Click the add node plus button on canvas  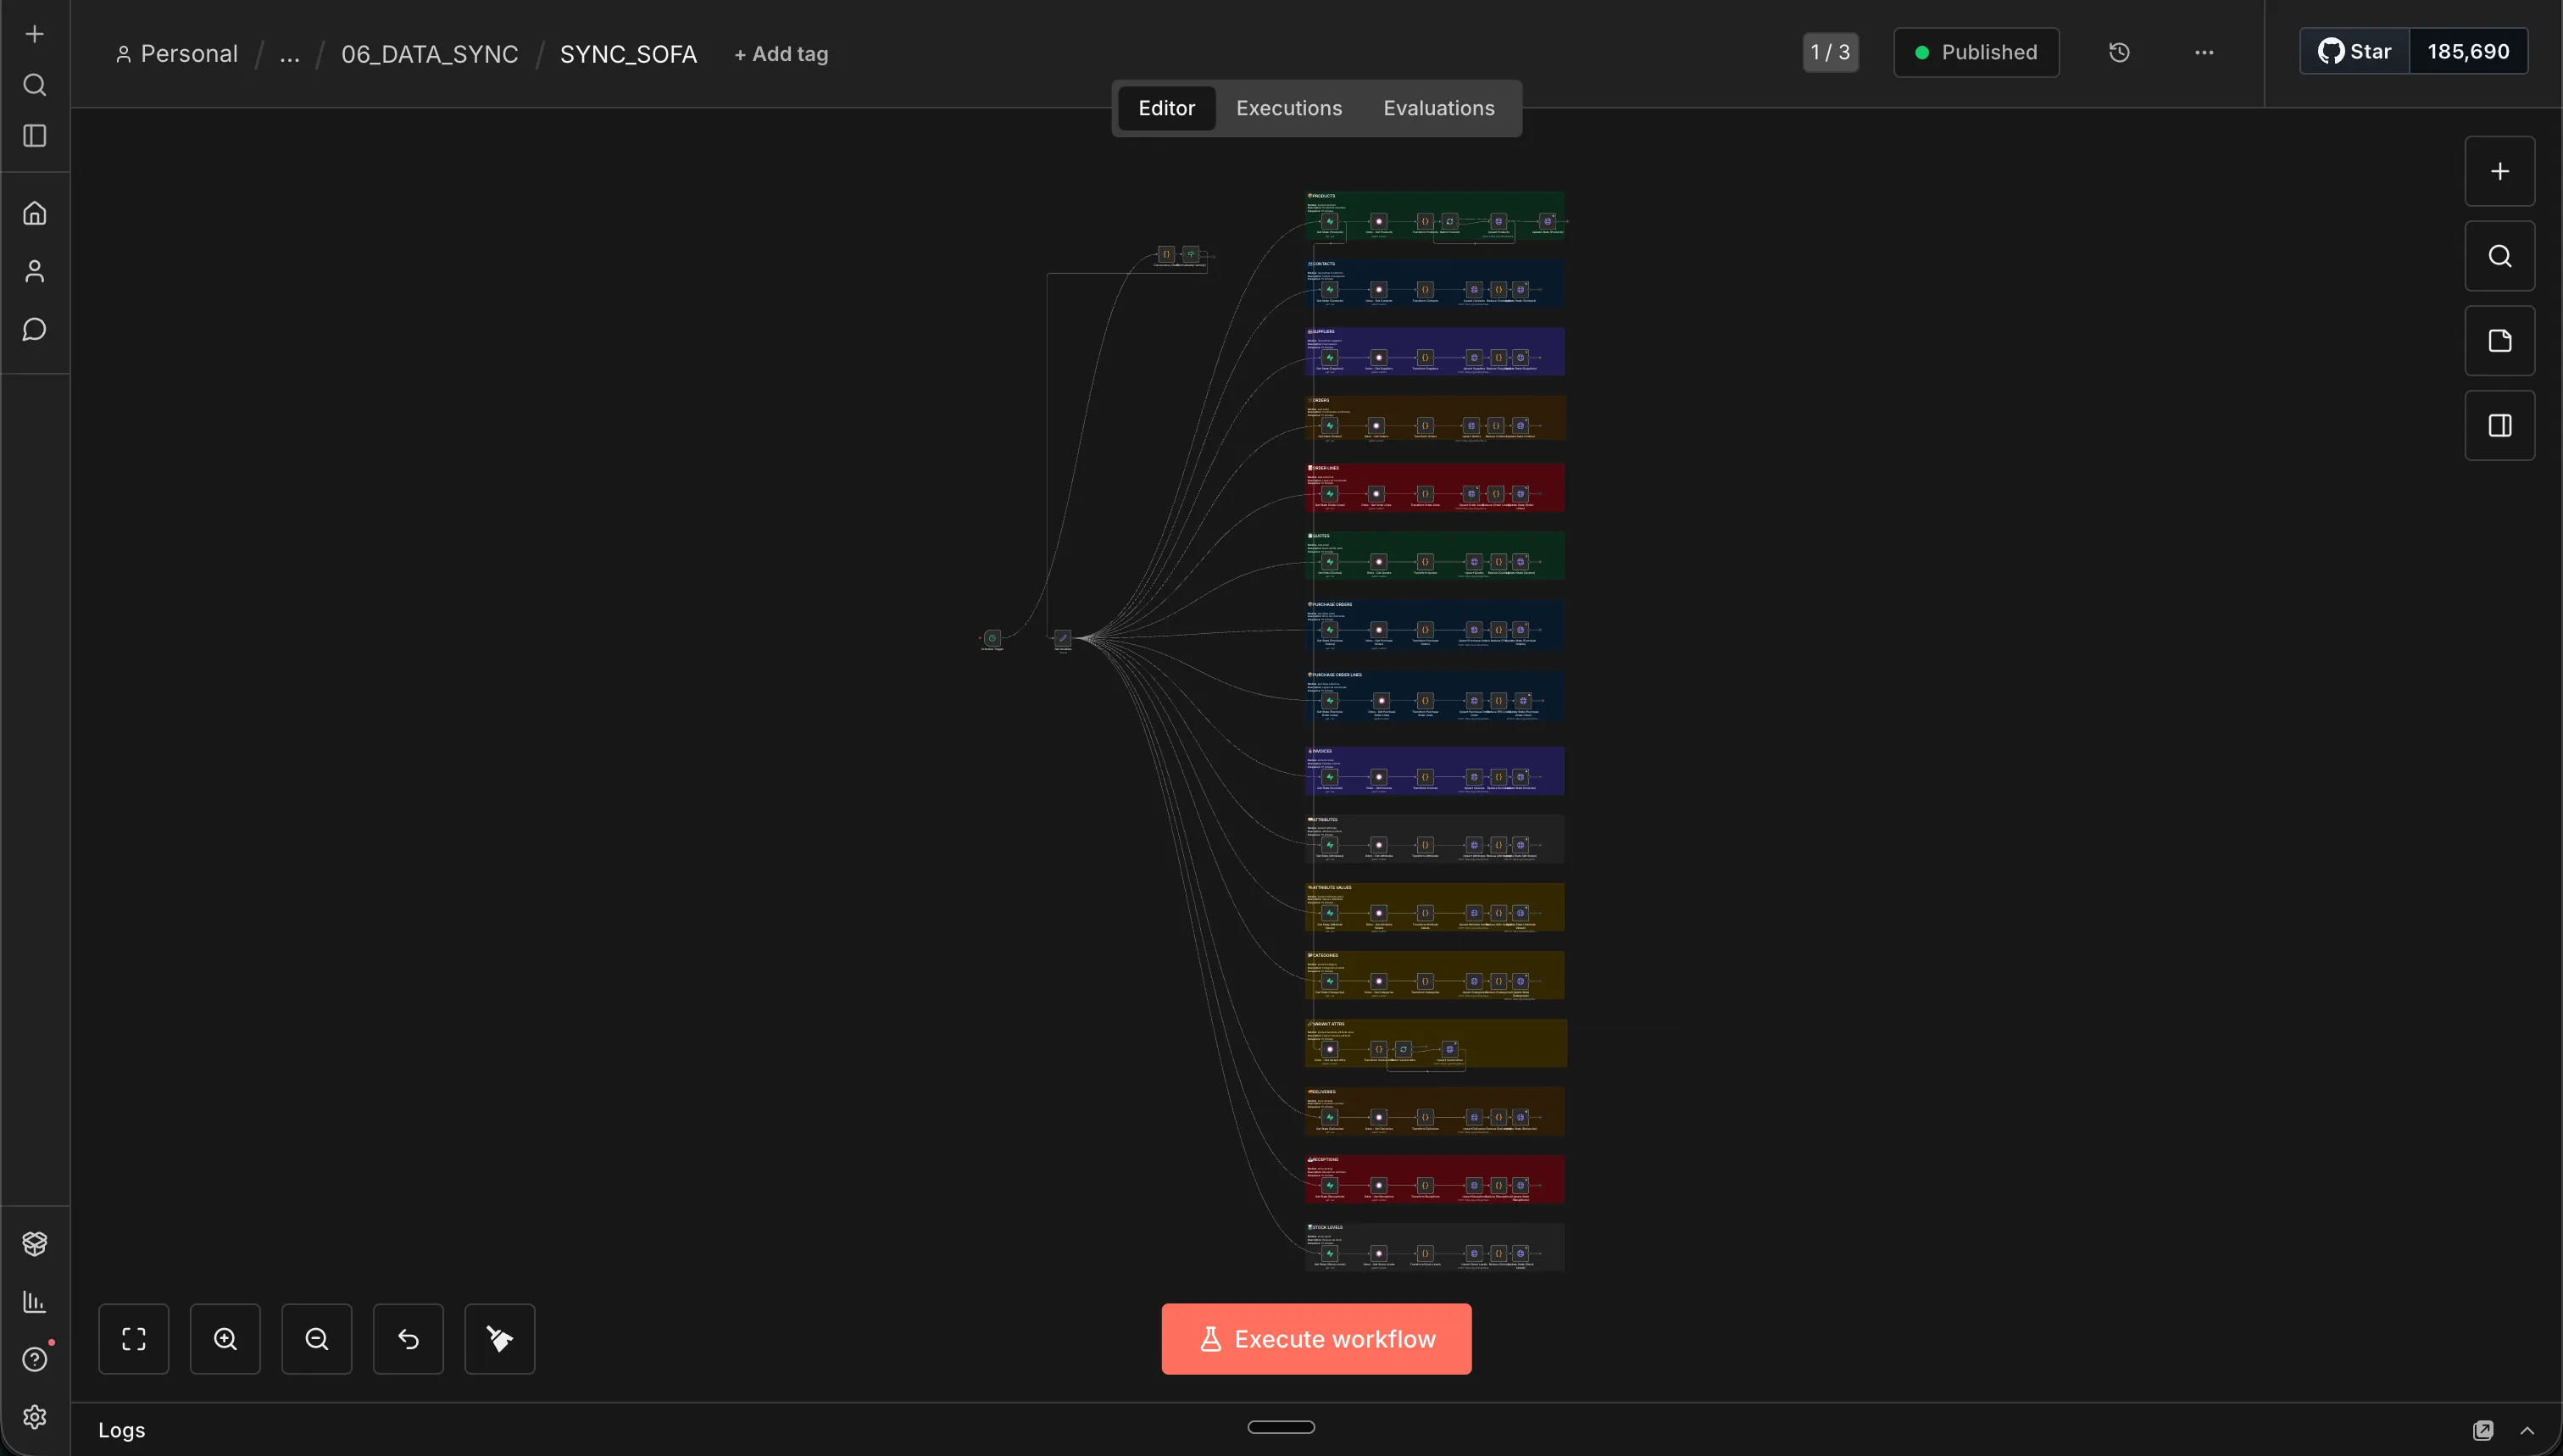(2499, 171)
